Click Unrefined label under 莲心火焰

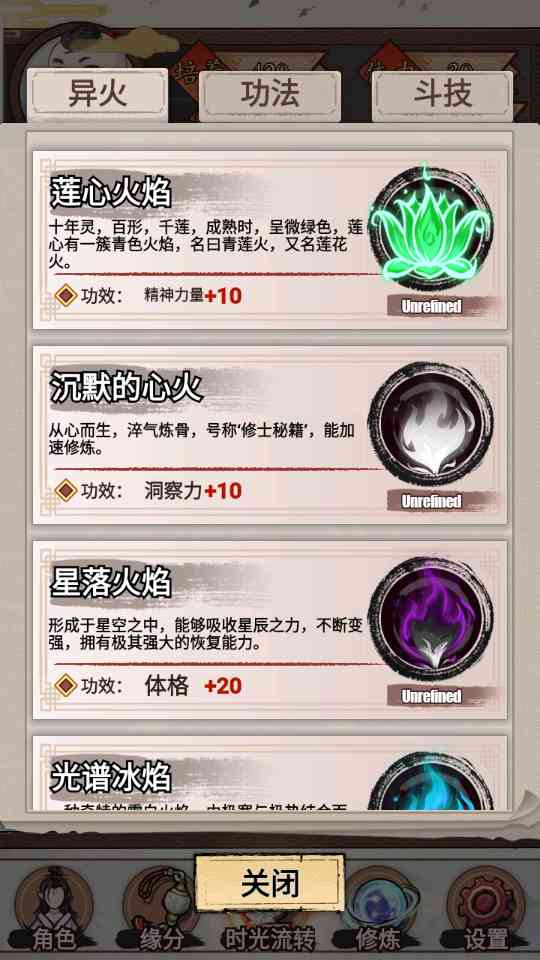(x=432, y=307)
